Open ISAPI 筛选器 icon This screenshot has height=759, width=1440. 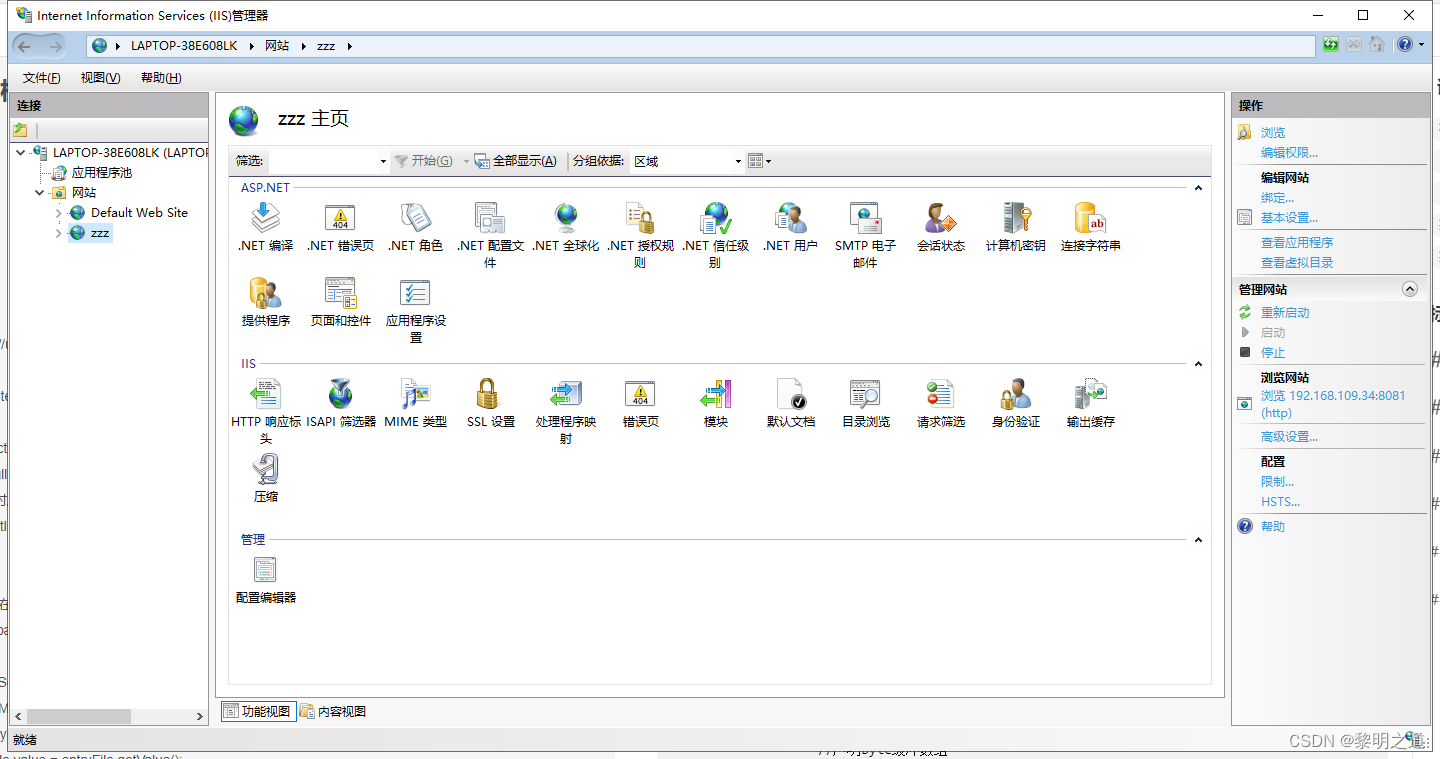click(x=340, y=394)
